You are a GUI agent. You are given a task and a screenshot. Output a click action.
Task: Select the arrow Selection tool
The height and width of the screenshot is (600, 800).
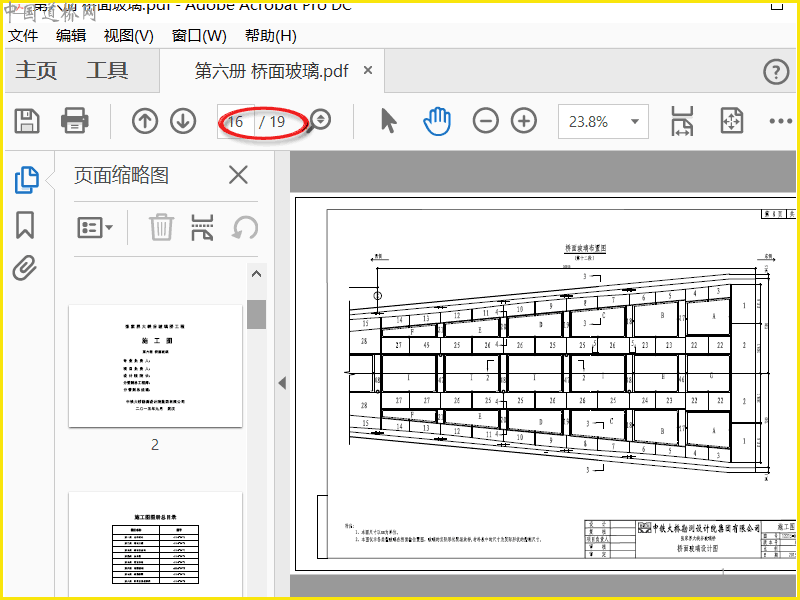tap(389, 121)
